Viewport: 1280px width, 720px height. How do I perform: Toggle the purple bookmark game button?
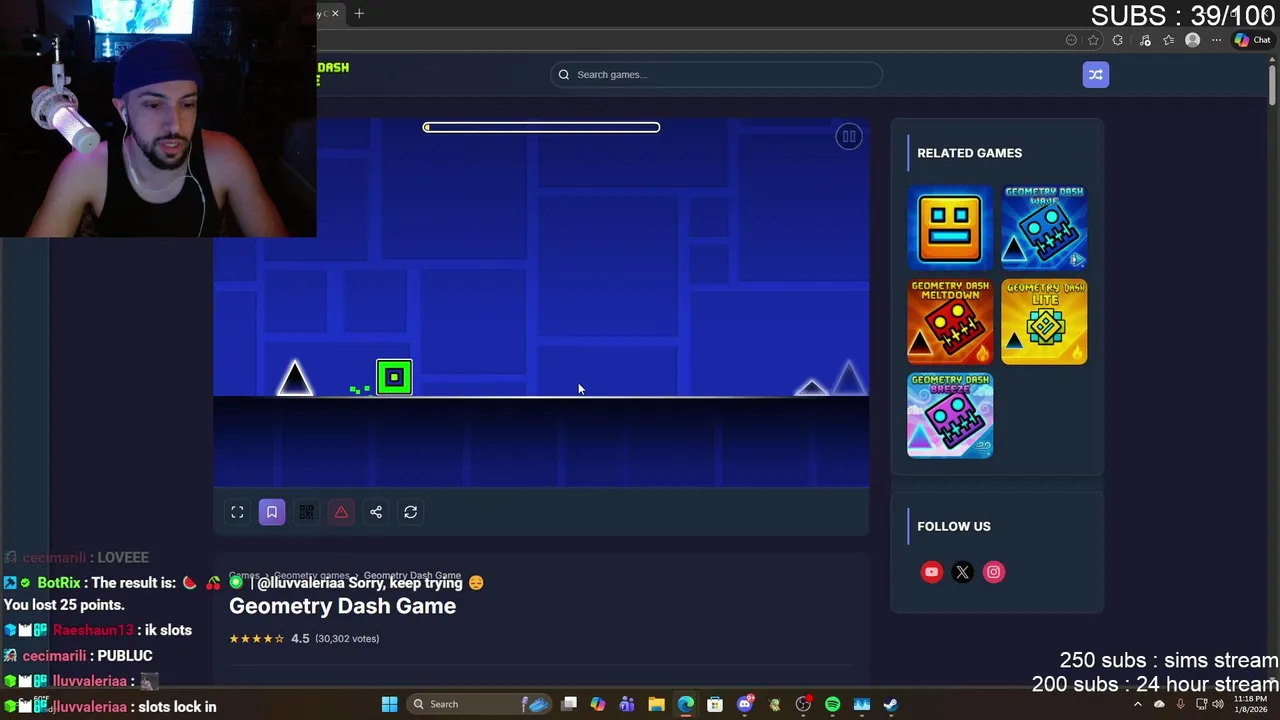tap(271, 512)
